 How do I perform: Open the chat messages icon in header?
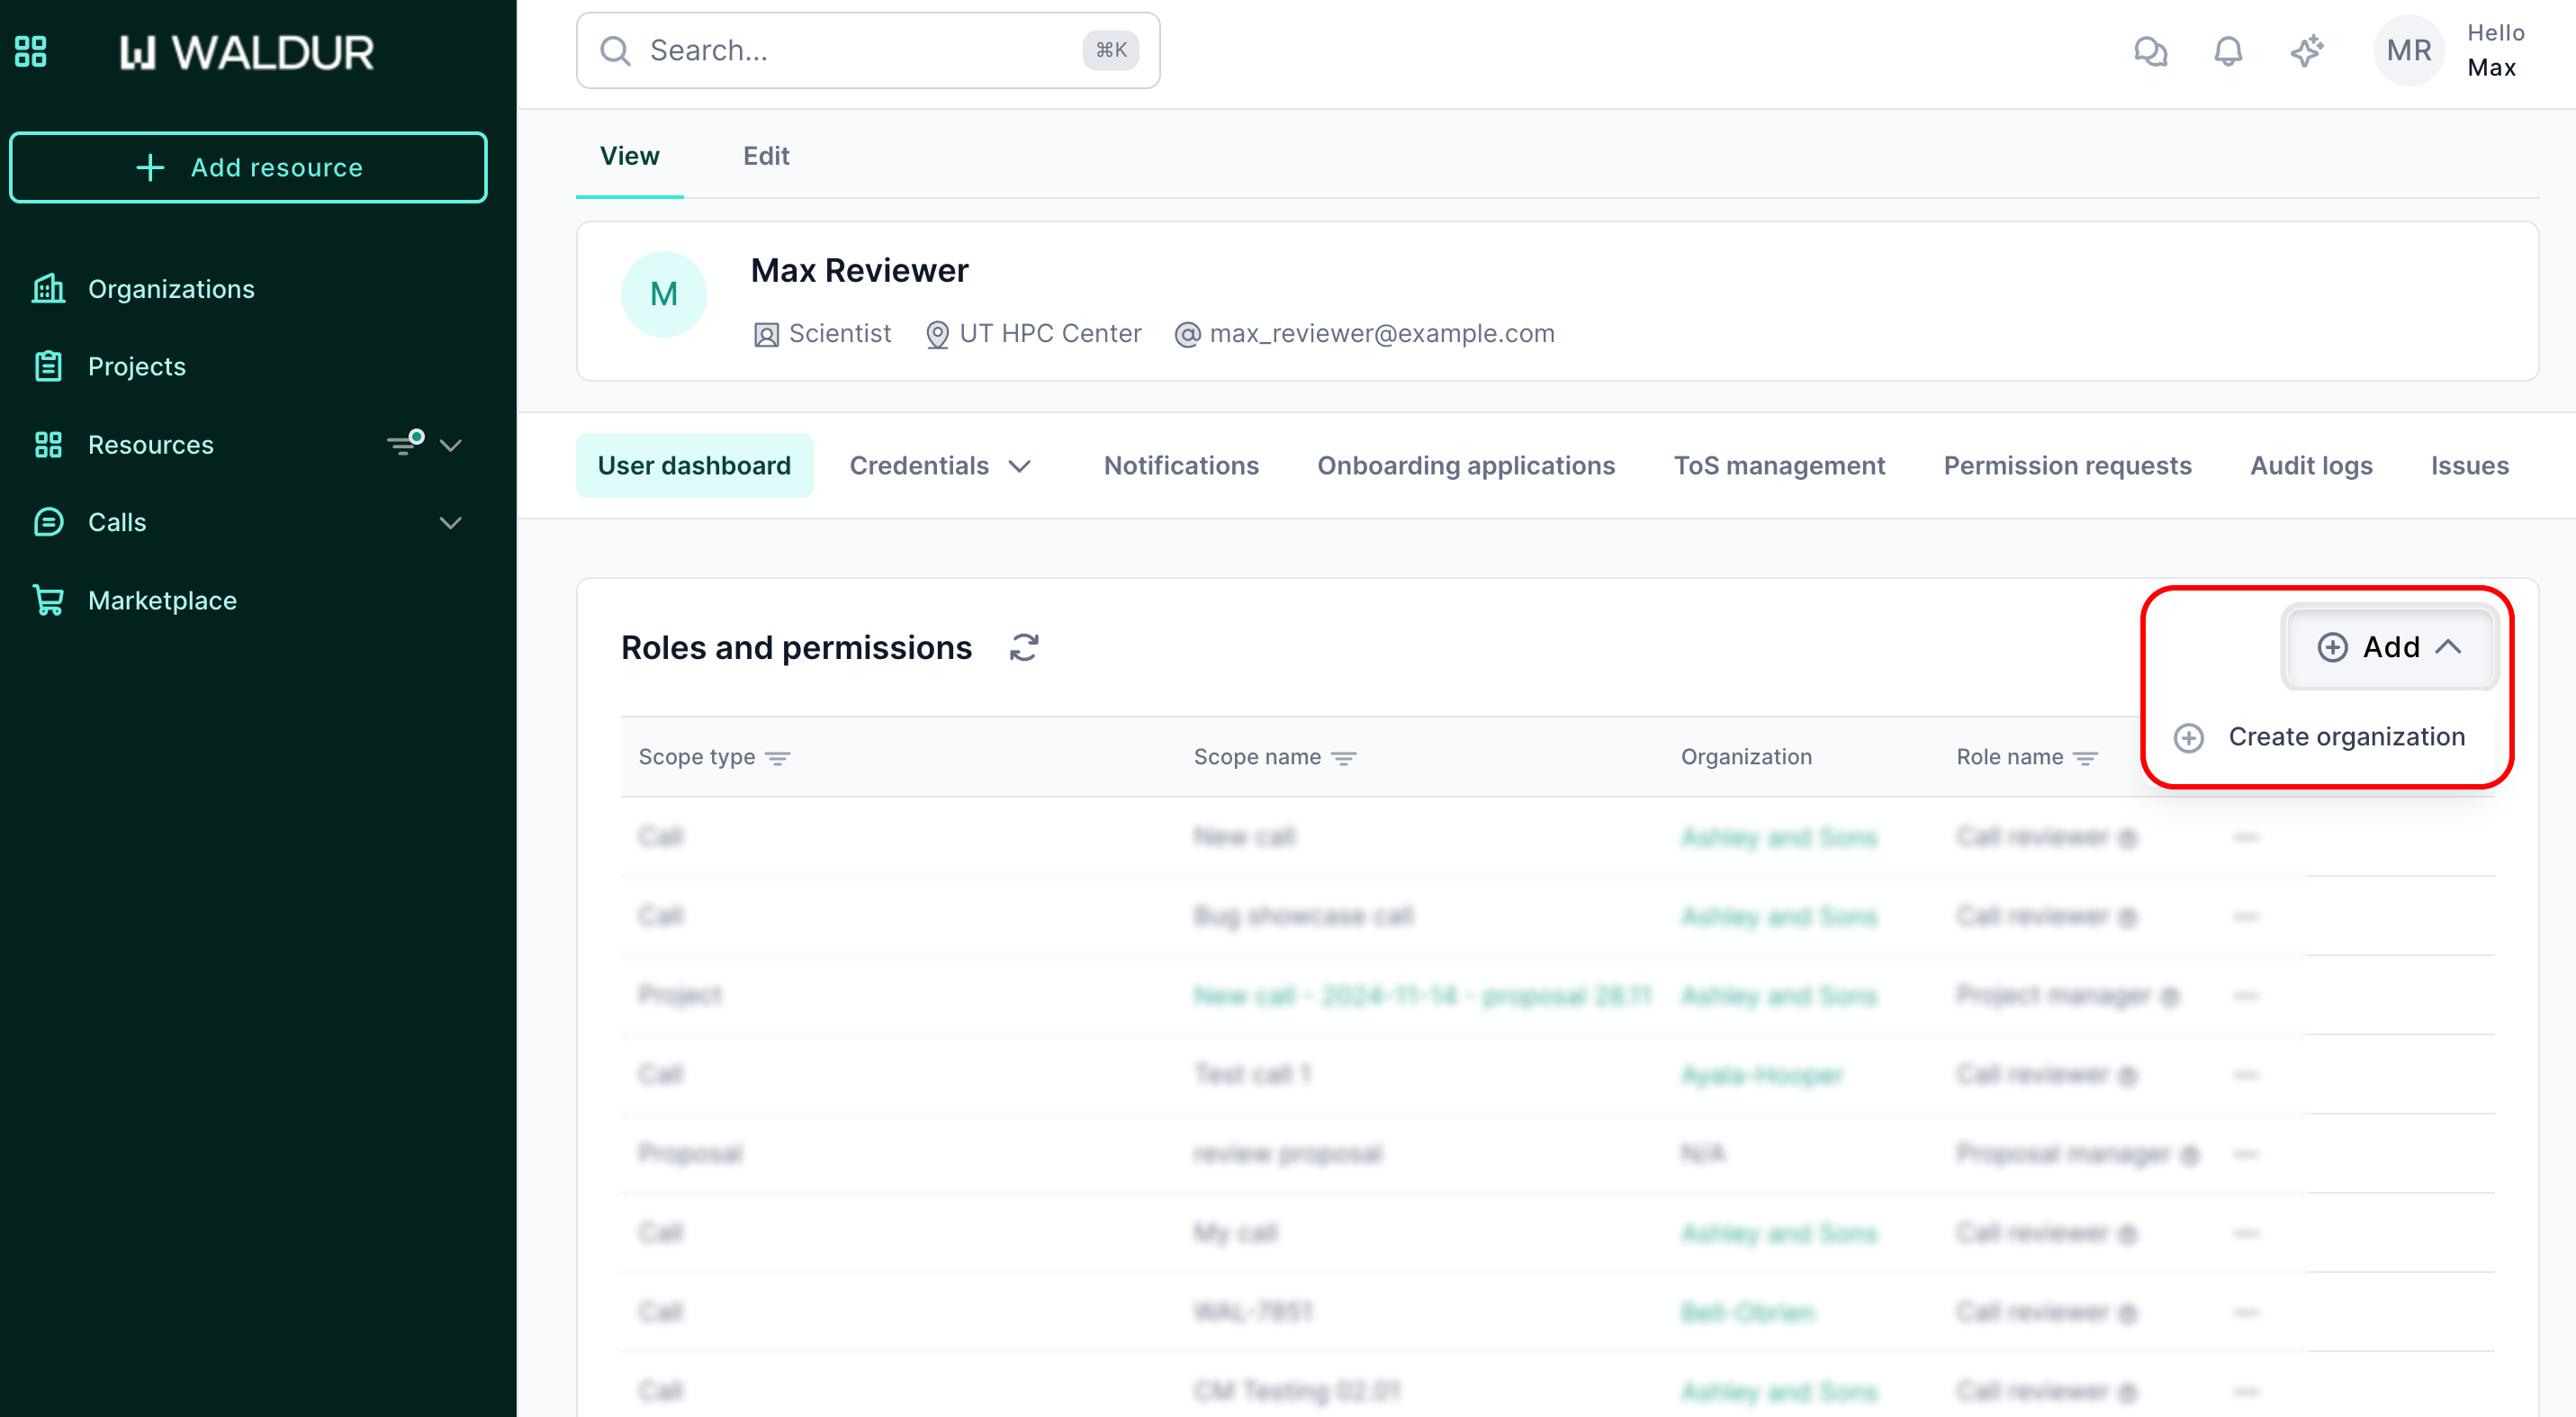click(2150, 51)
